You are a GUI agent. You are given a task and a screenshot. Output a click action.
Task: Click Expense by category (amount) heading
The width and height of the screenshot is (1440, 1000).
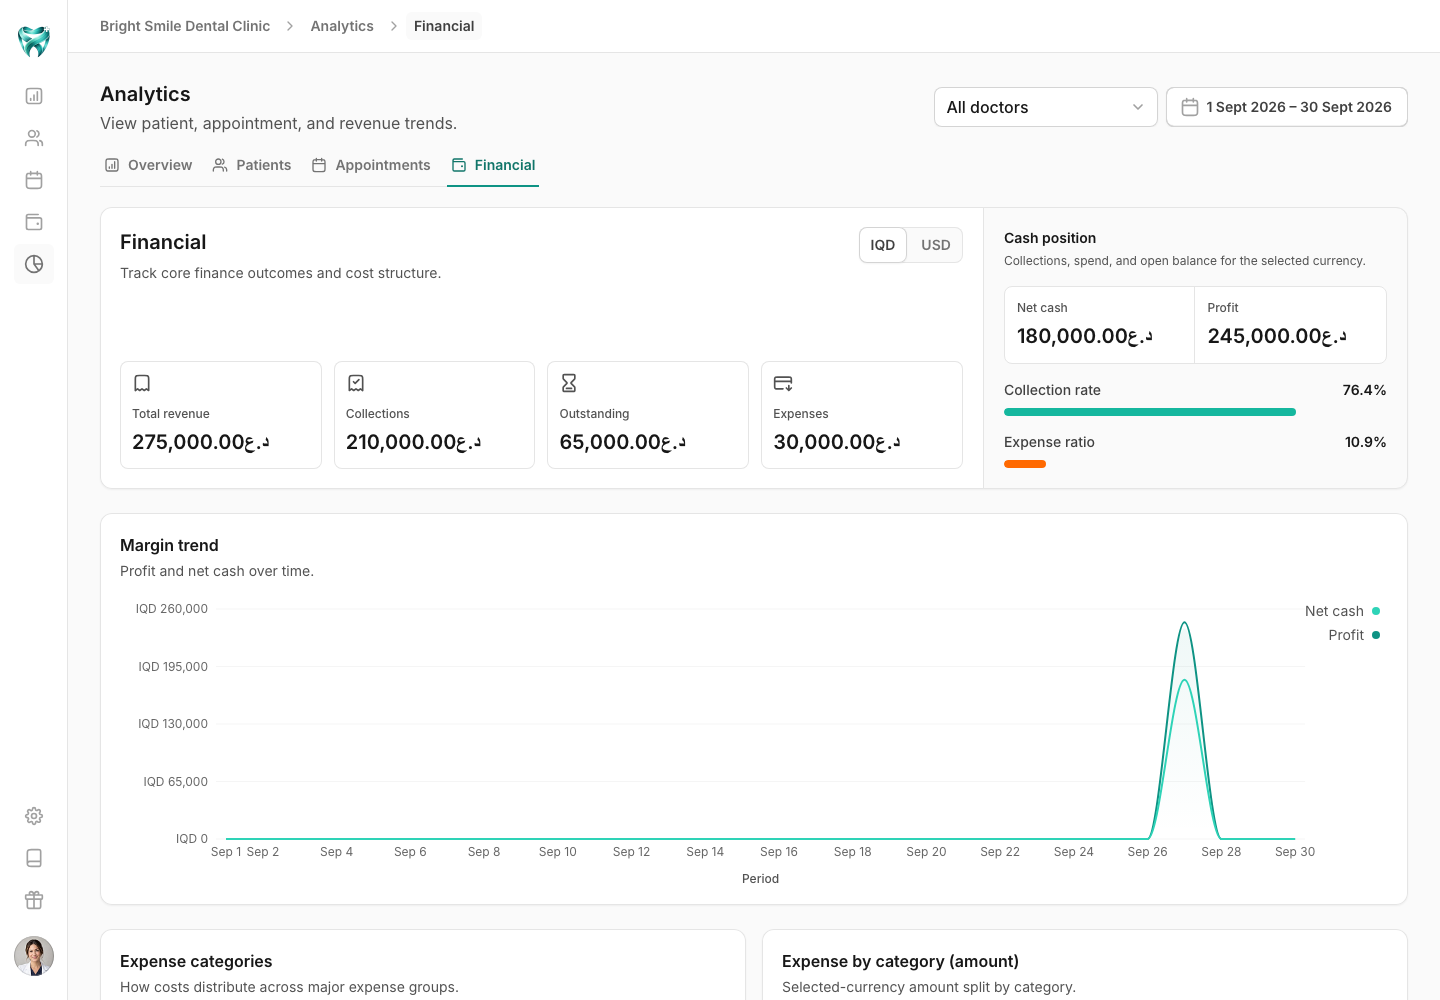click(x=900, y=961)
